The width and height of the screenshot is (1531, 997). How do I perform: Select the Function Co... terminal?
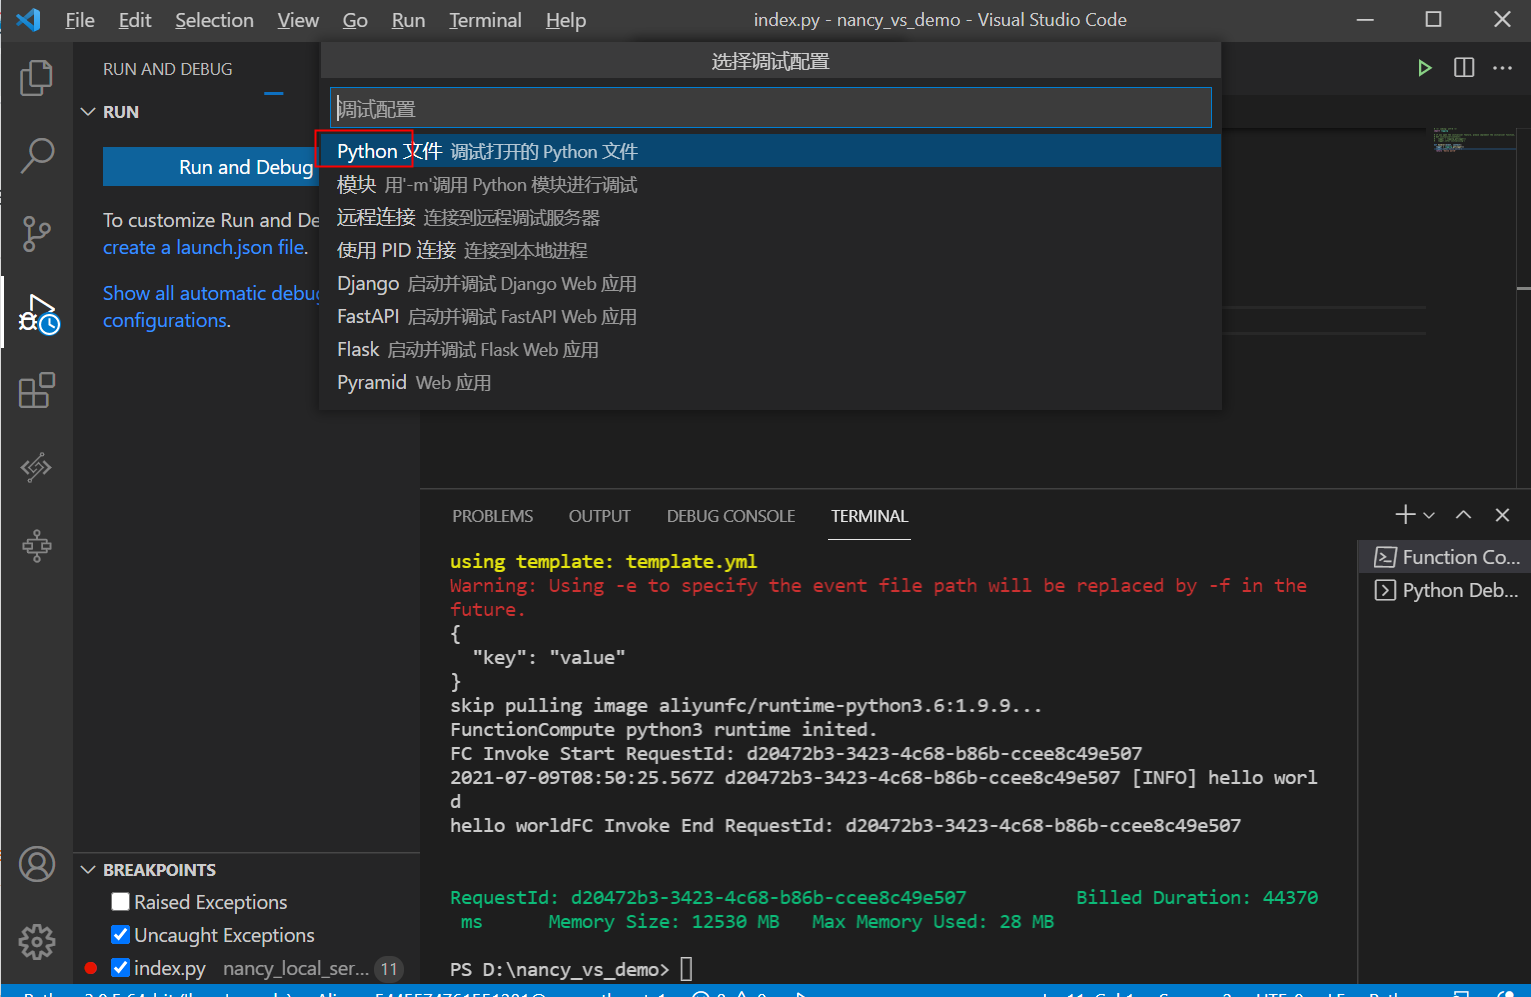point(1445,557)
